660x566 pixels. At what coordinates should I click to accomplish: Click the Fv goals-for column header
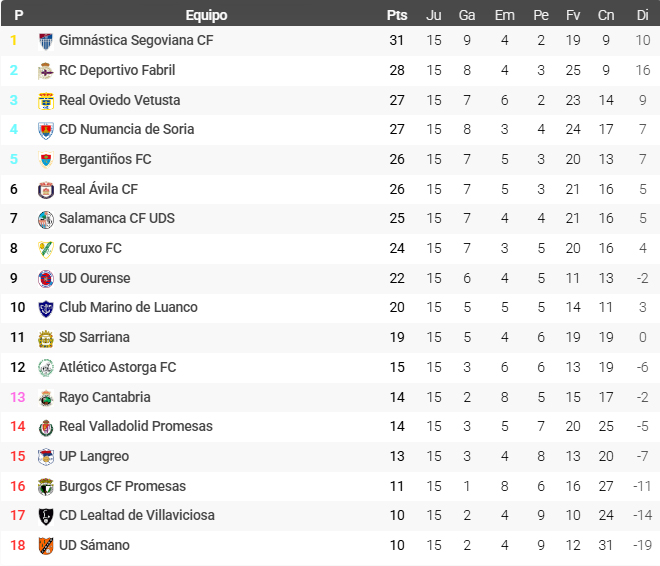pyautogui.click(x=573, y=15)
